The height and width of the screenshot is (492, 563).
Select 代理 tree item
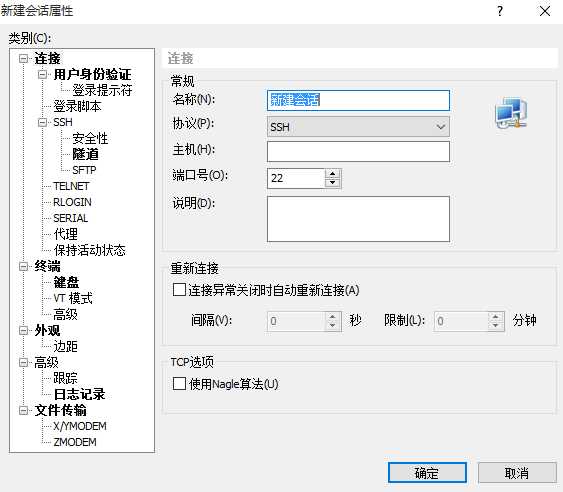coord(65,235)
